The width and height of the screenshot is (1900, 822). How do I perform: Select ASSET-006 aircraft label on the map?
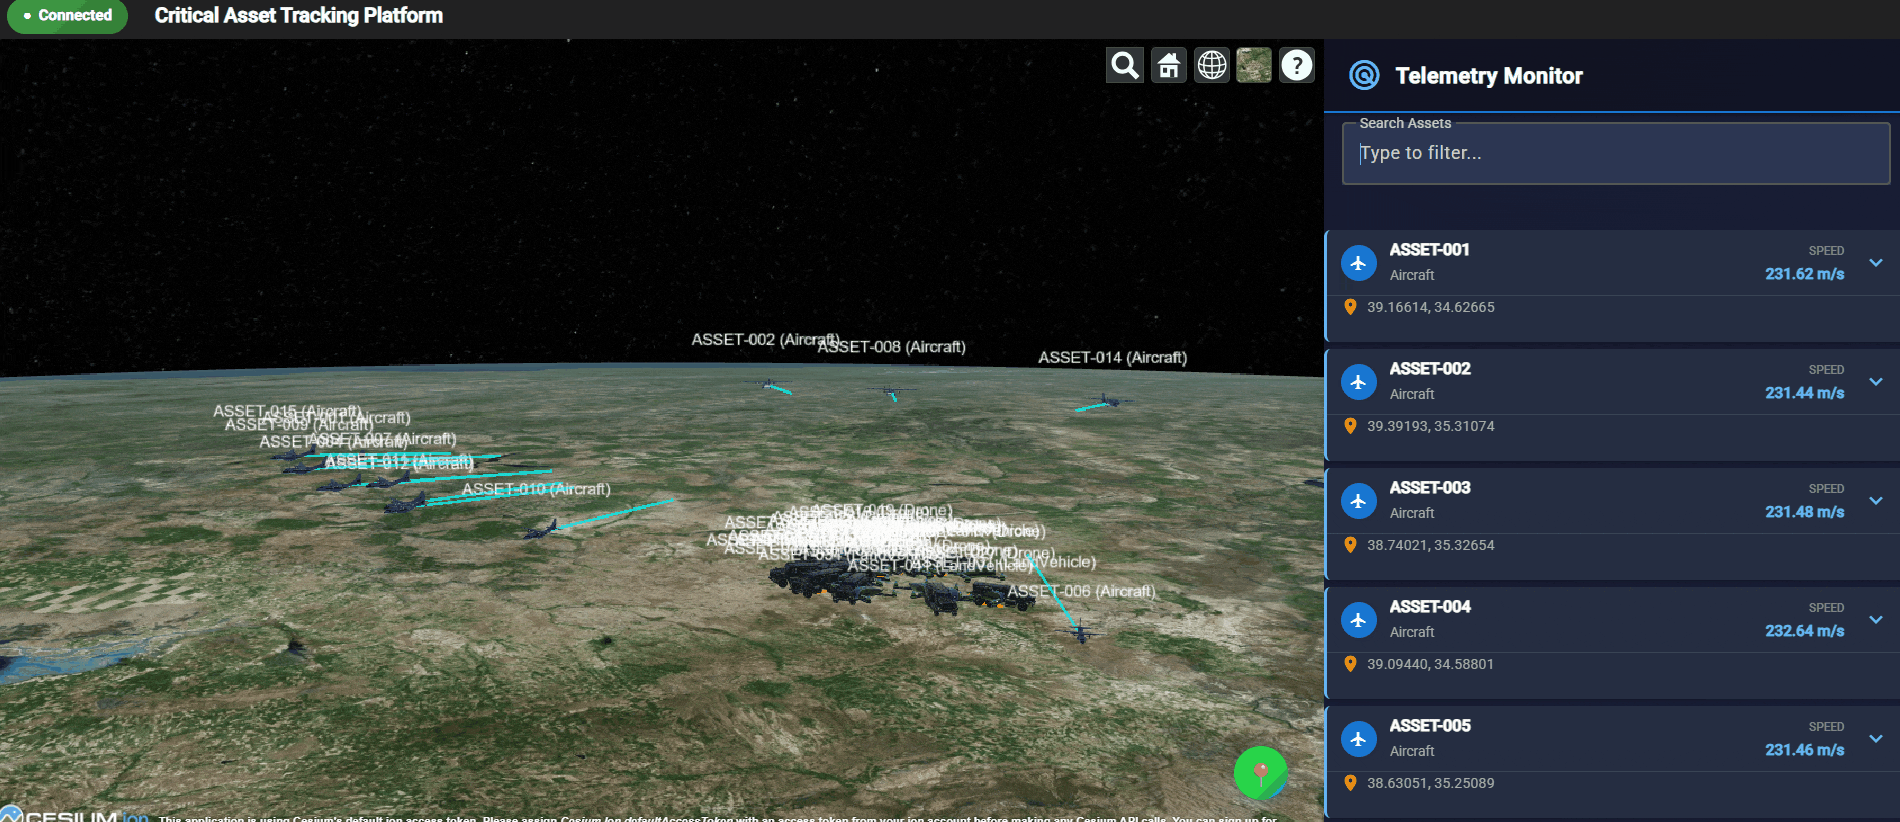[x=1081, y=592]
